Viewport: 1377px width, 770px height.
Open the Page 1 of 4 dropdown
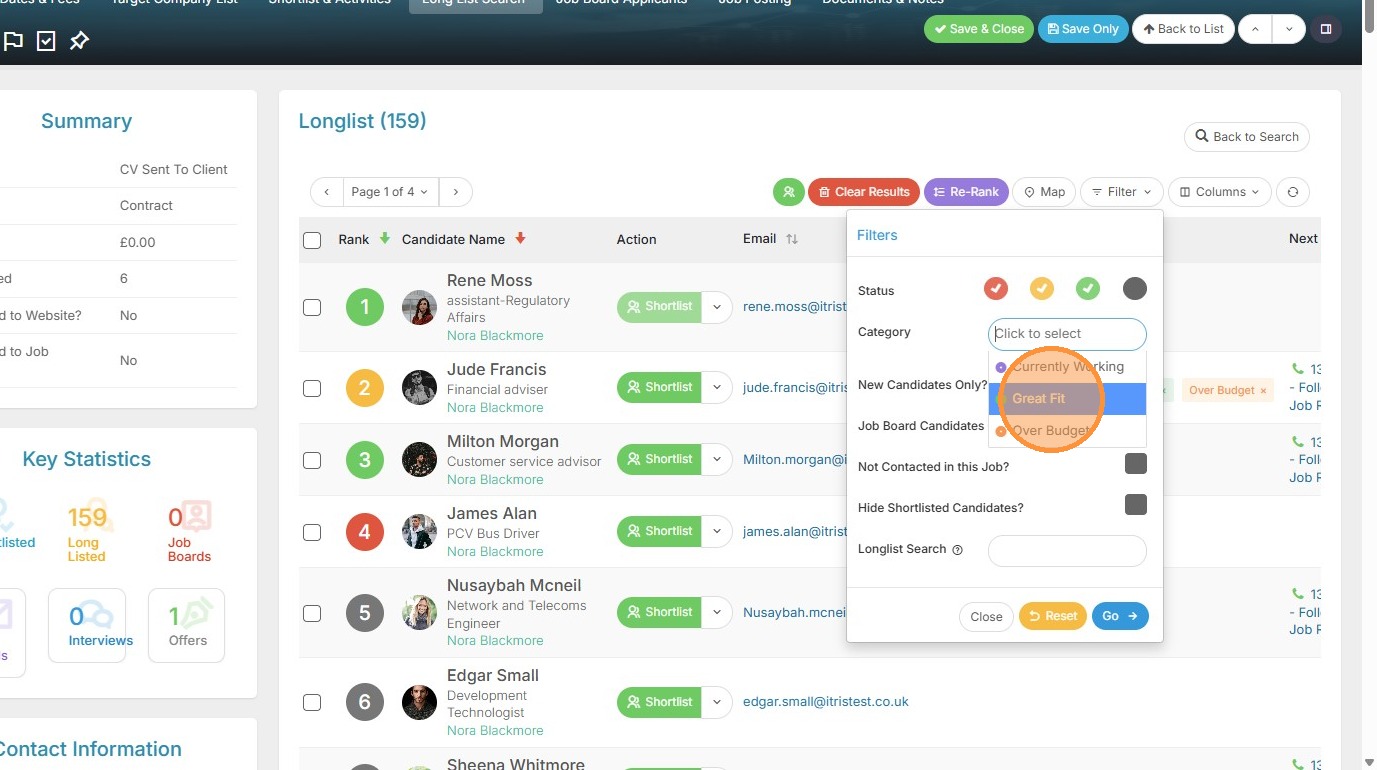[x=391, y=192]
